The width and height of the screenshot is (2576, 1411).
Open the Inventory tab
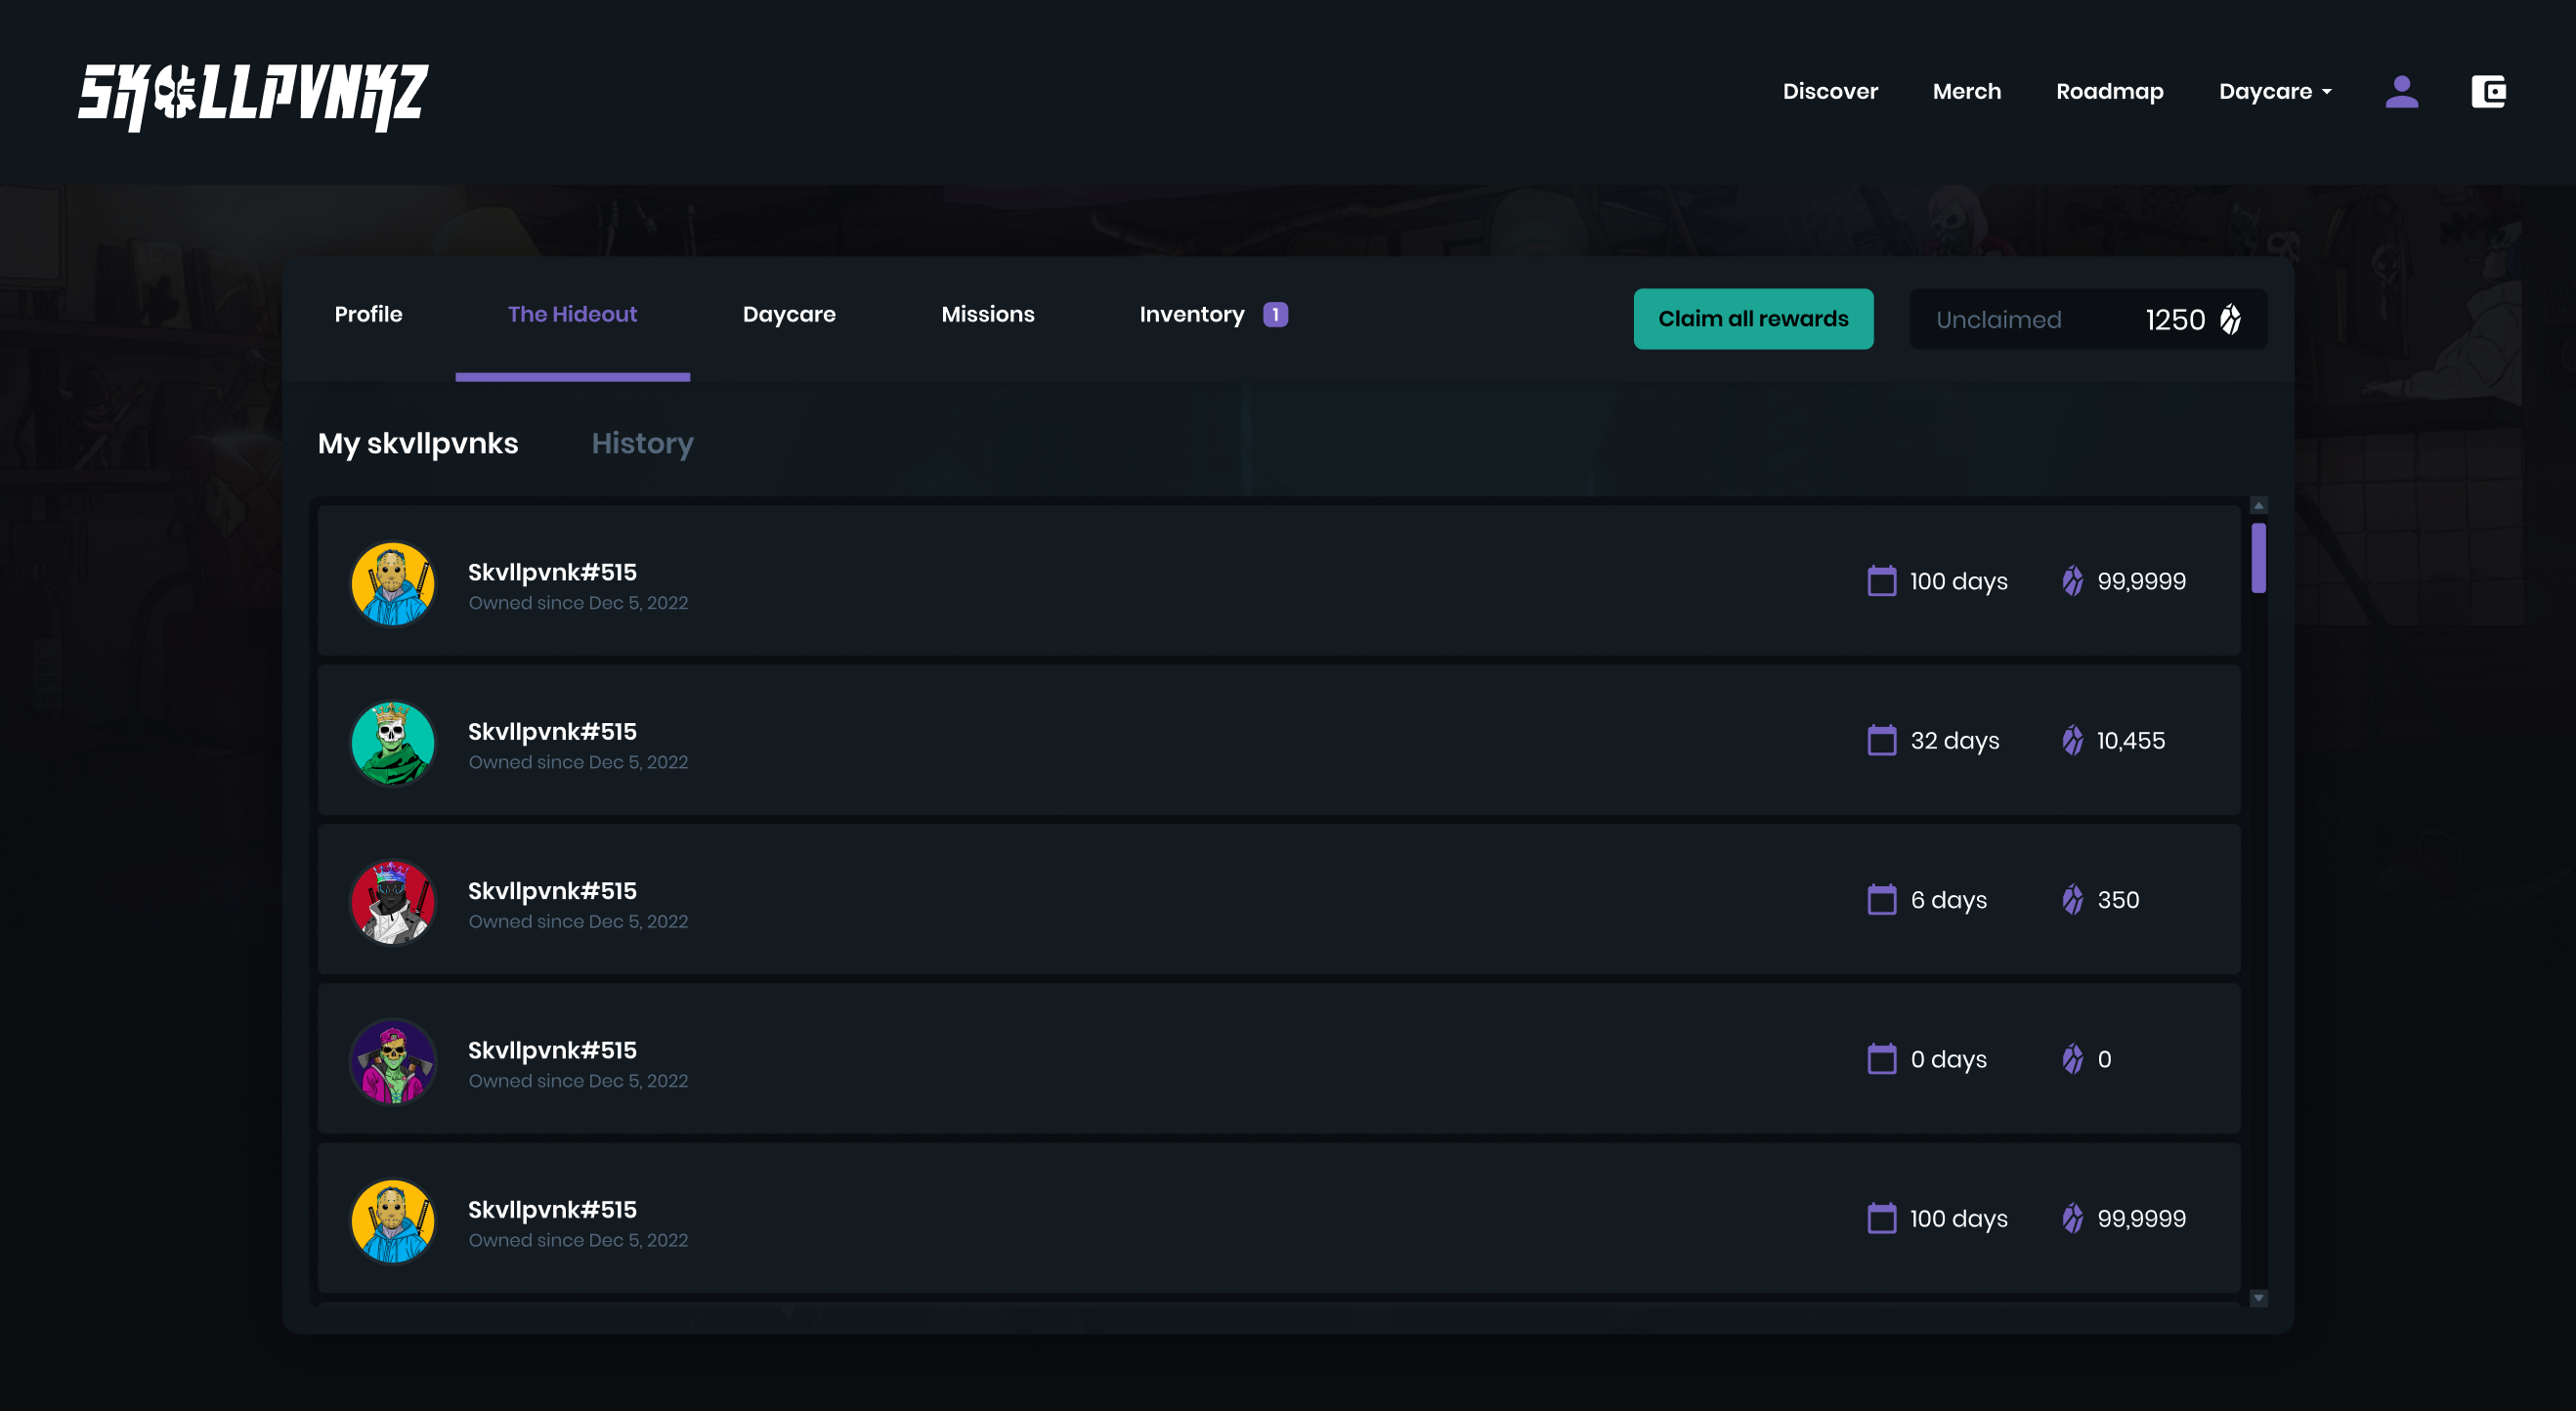1192,314
